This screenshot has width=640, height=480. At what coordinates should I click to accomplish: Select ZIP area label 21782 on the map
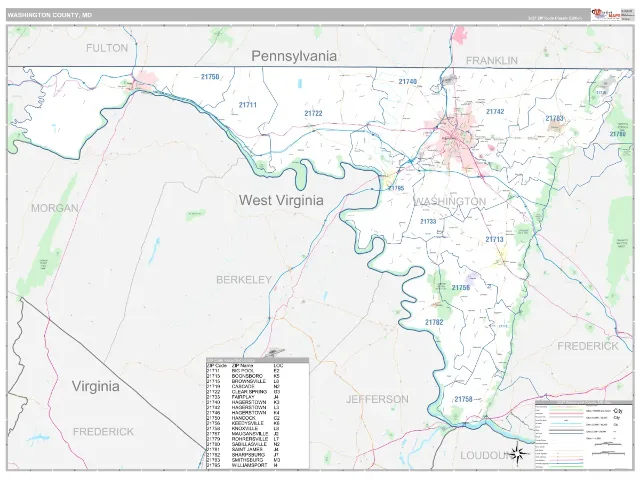click(x=434, y=322)
